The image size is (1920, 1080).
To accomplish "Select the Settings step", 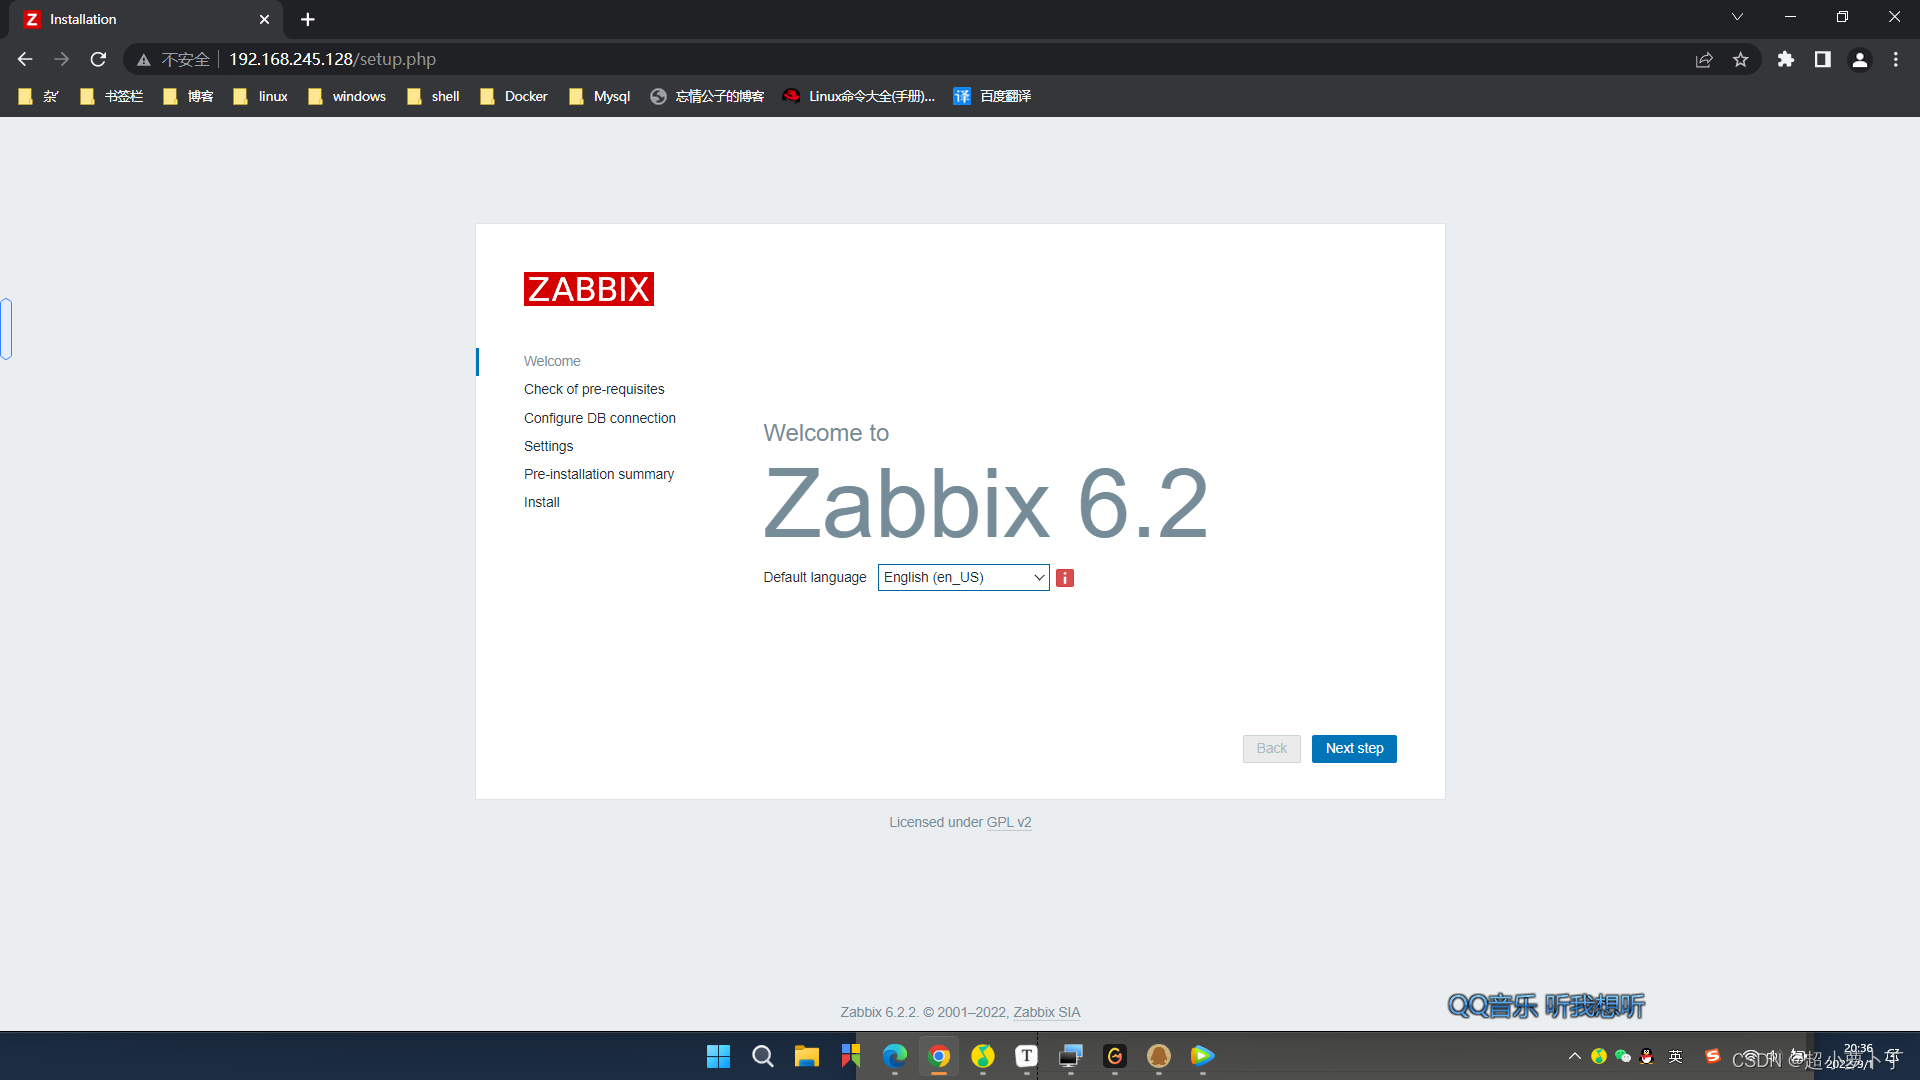I will (548, 446).
